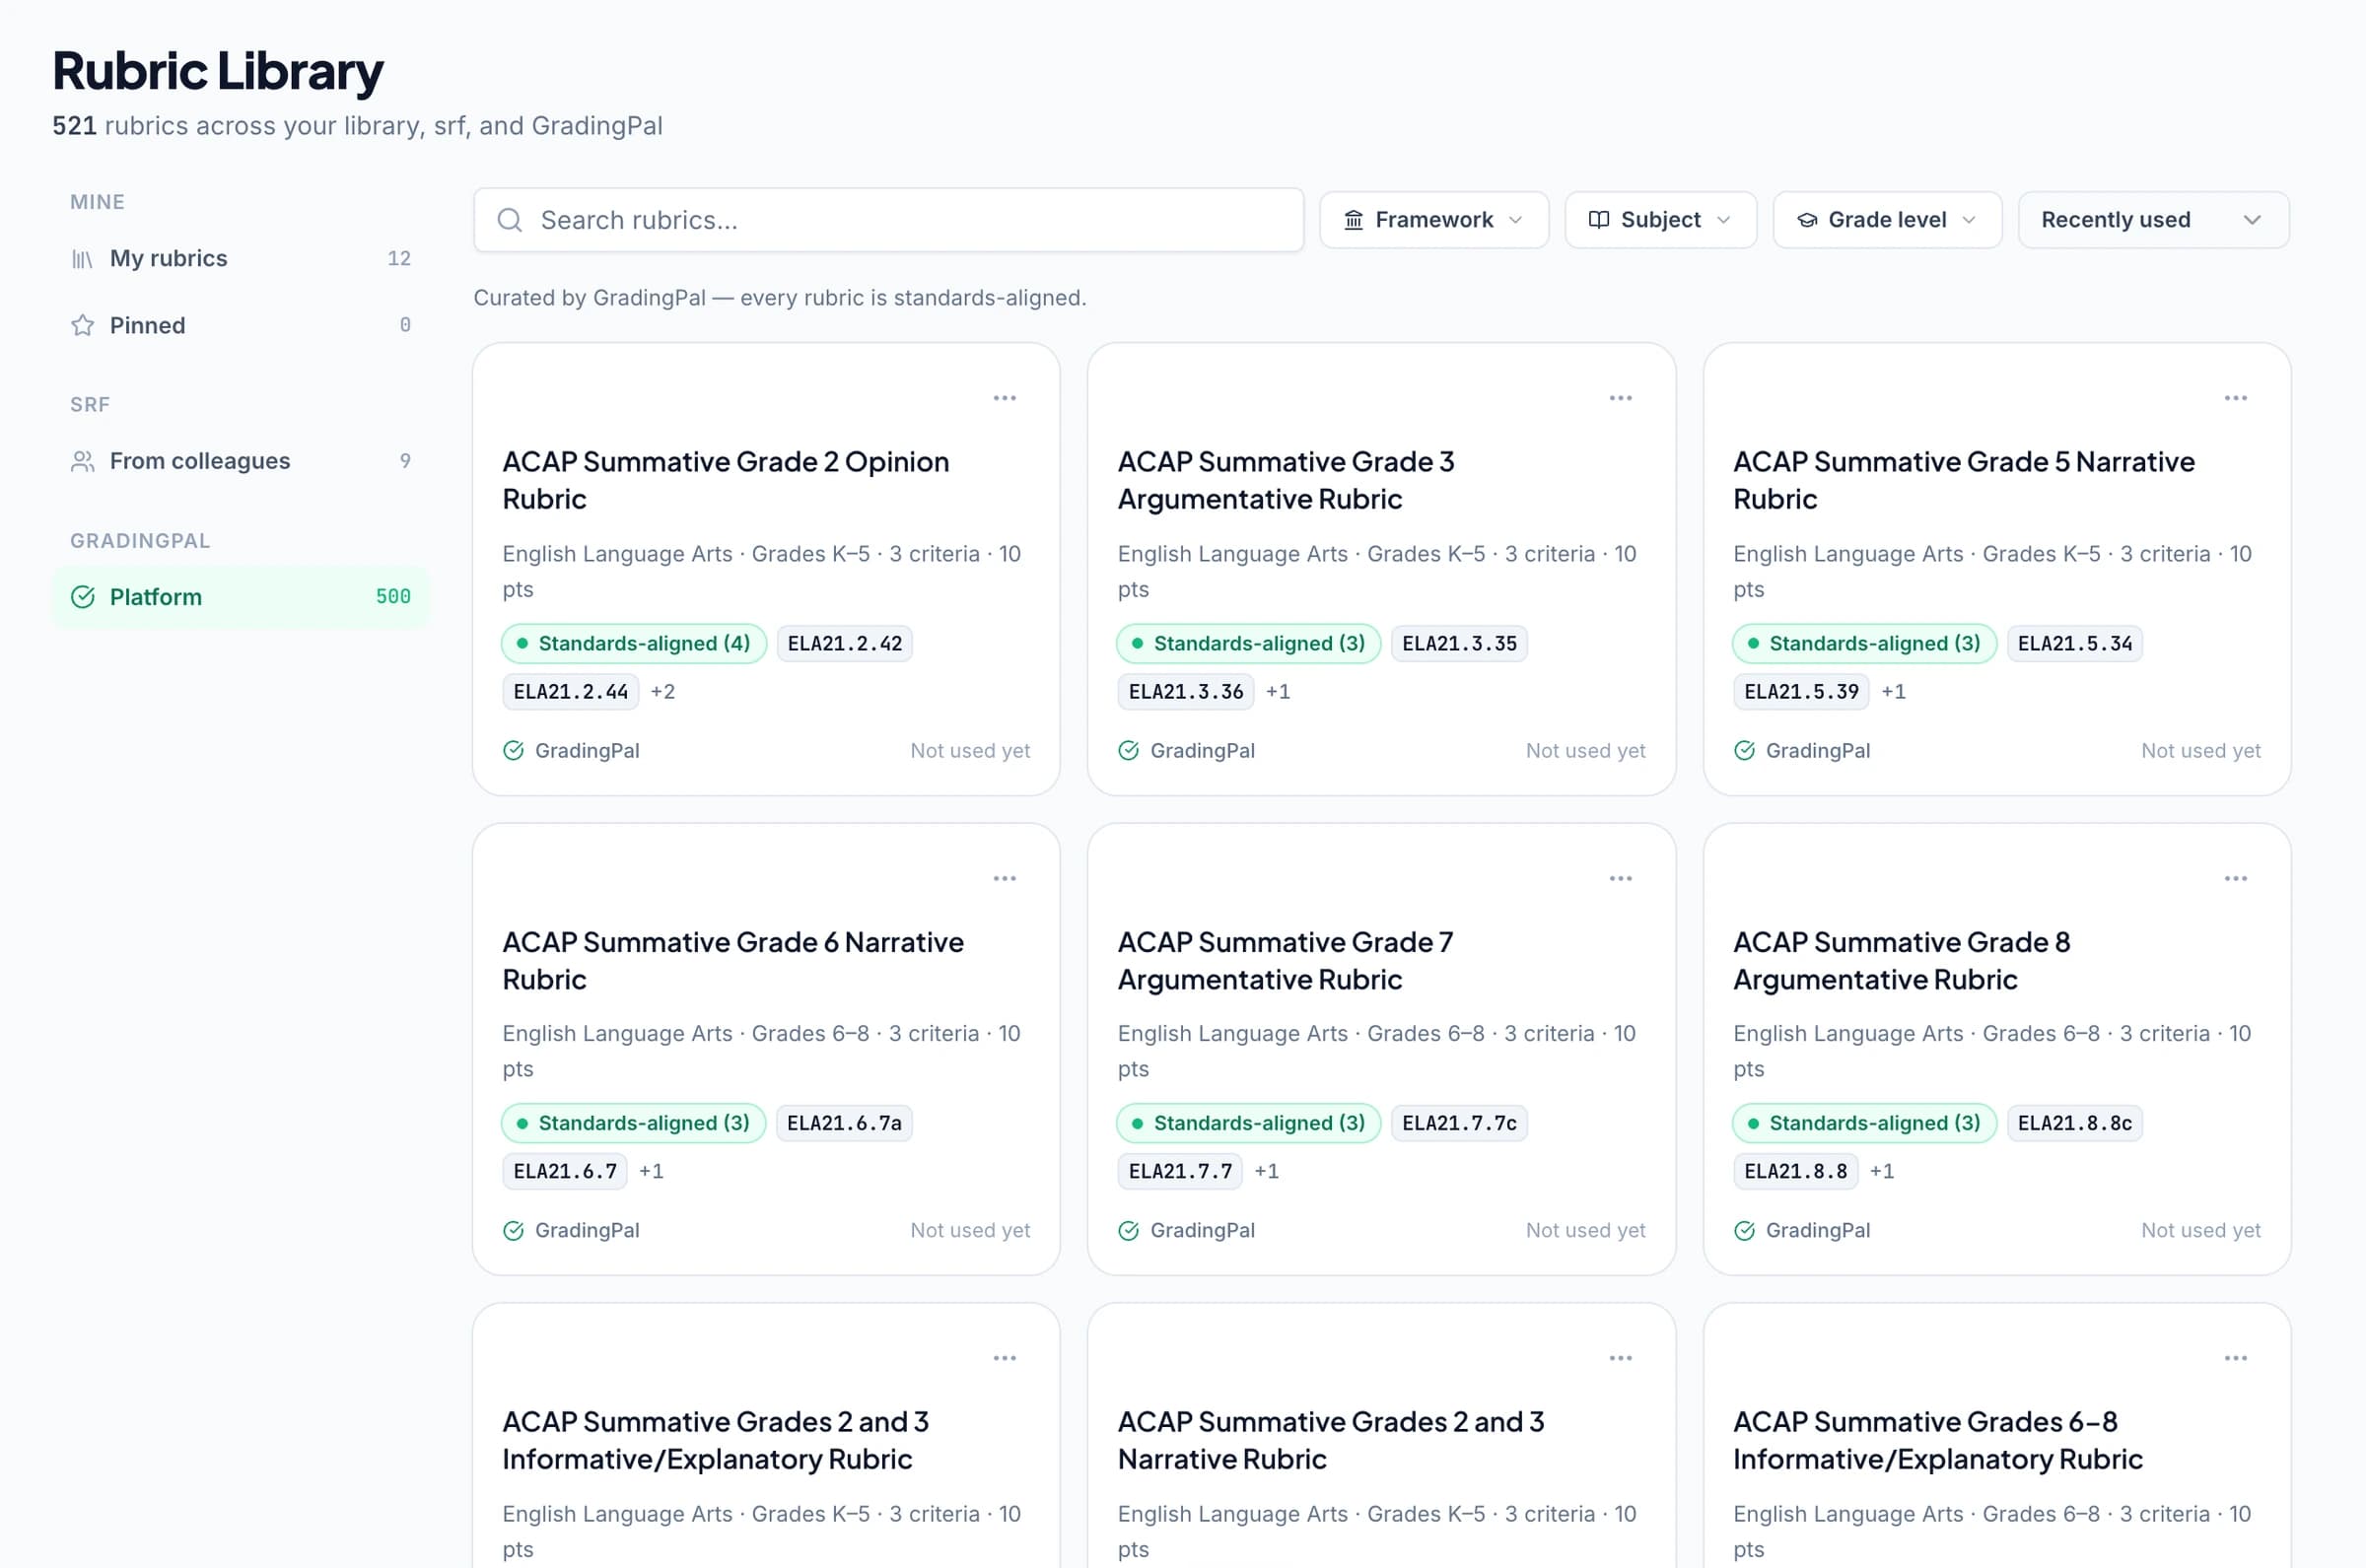
Task: Click the Subject book icon
Action: click(x=1599, y=220)
